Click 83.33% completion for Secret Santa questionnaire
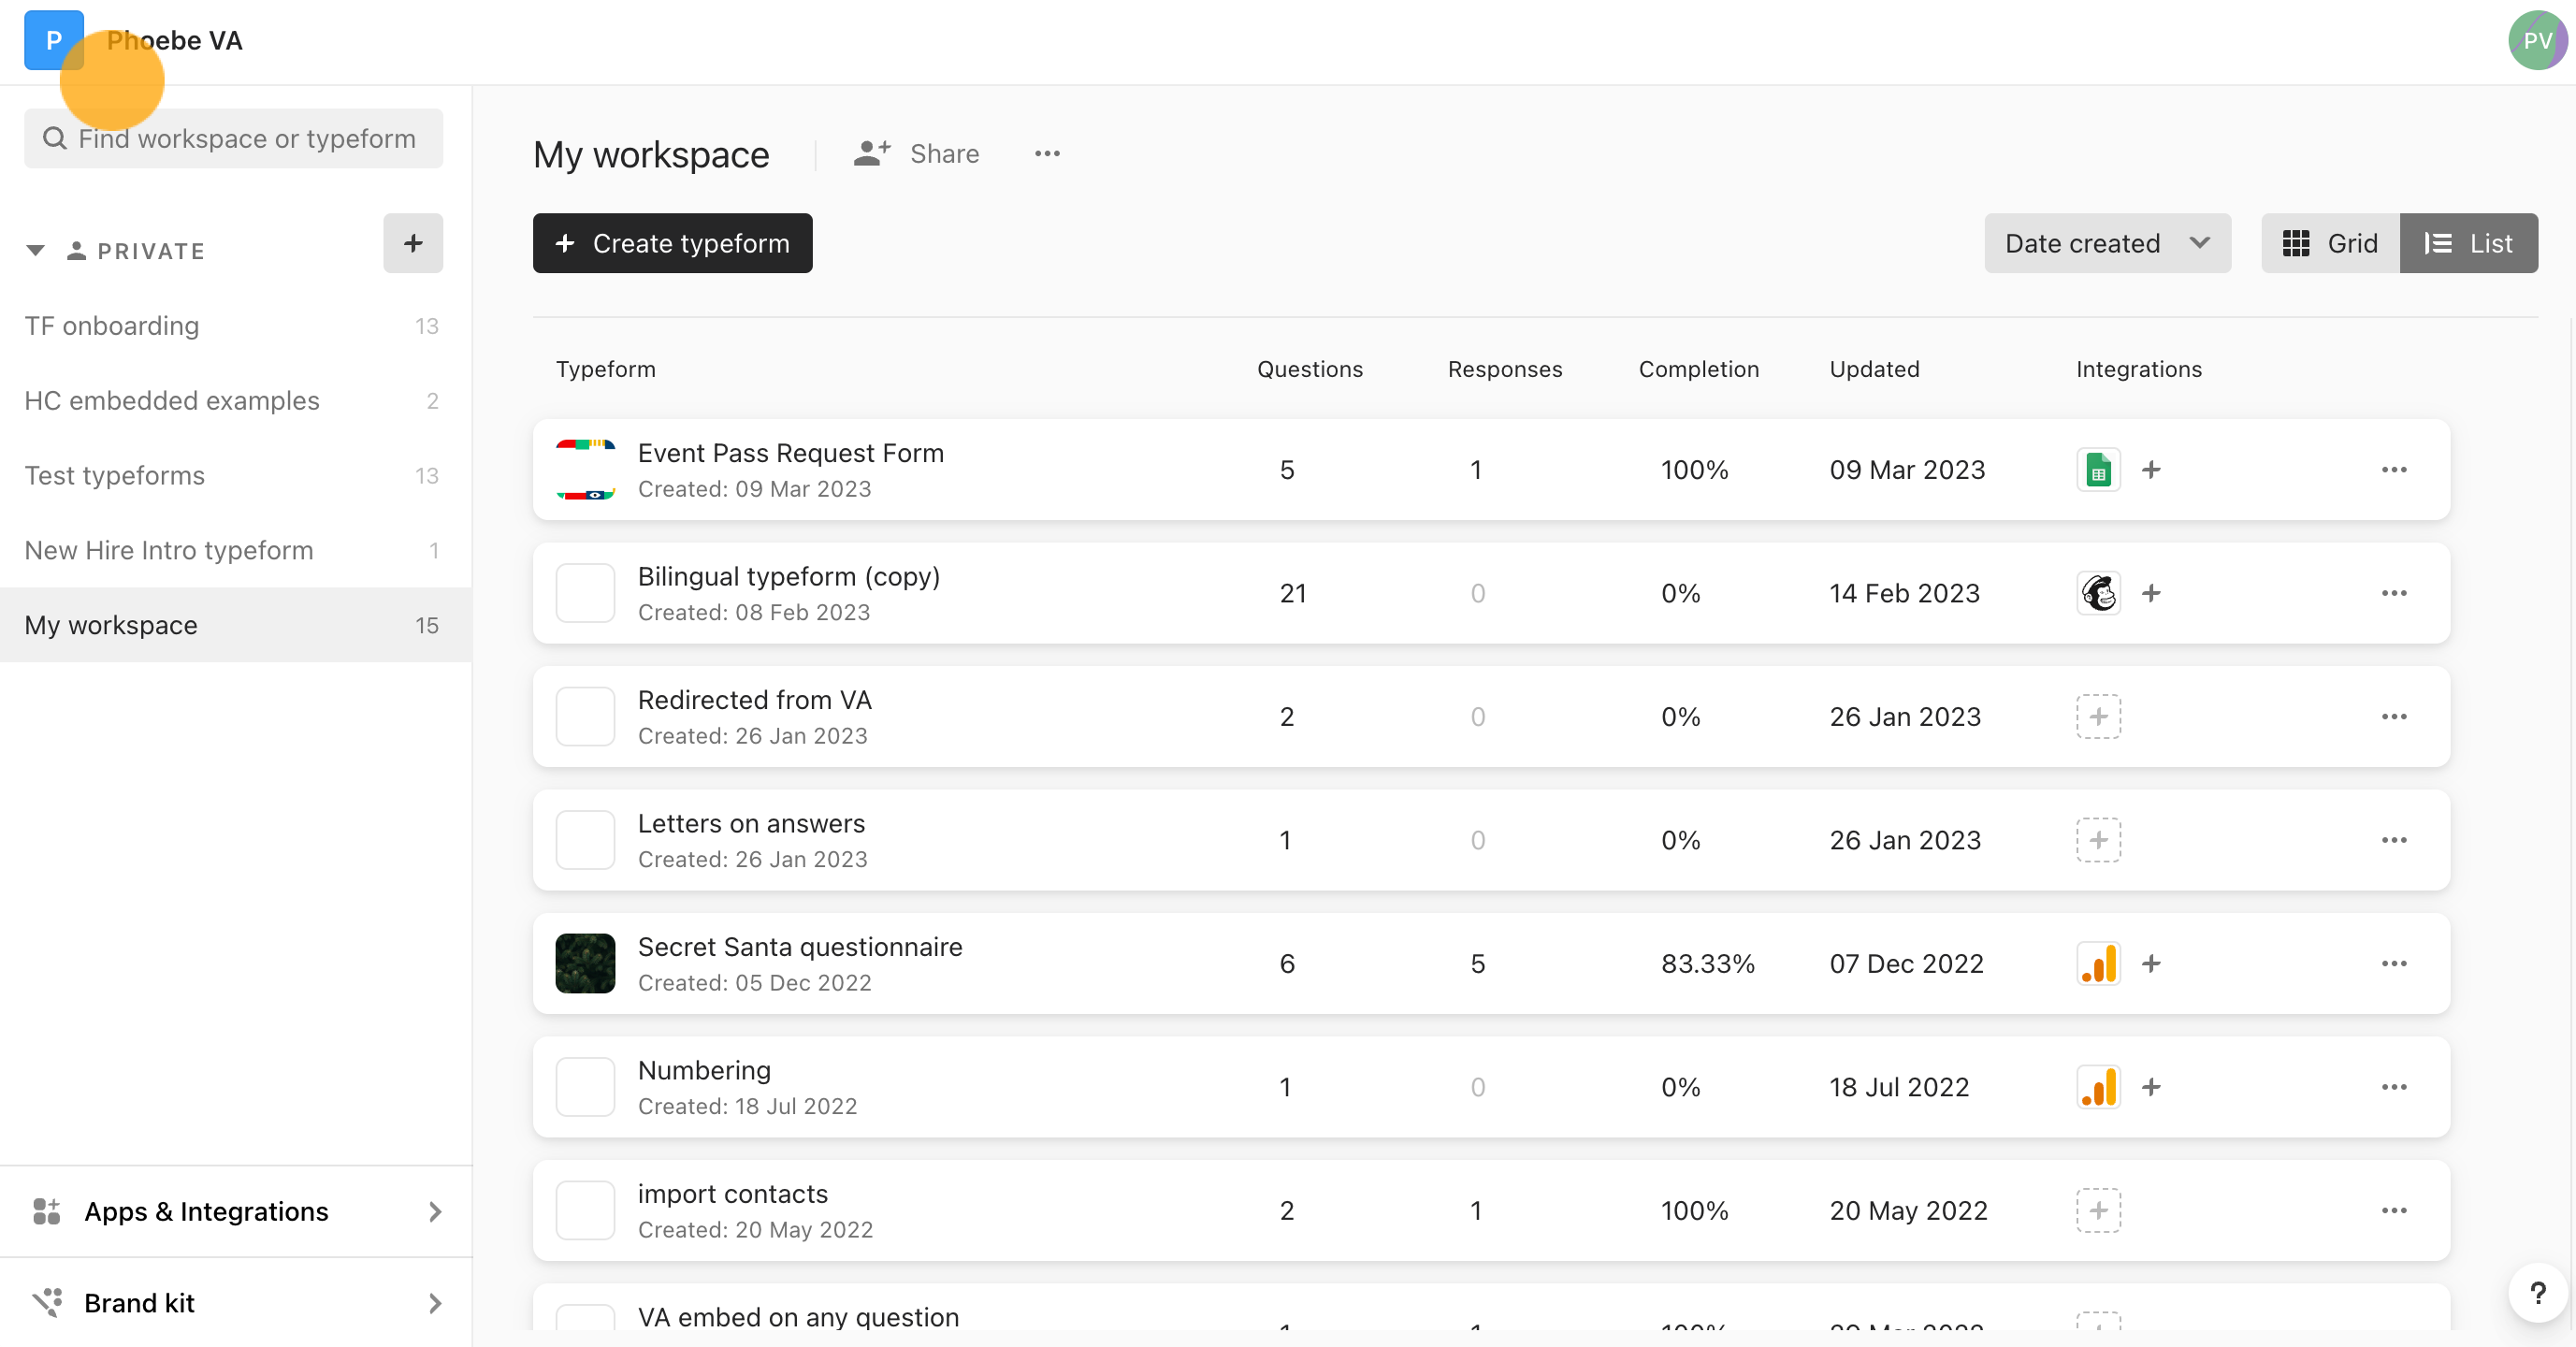2576x1347 pixels. click(x=1707, y=964)
